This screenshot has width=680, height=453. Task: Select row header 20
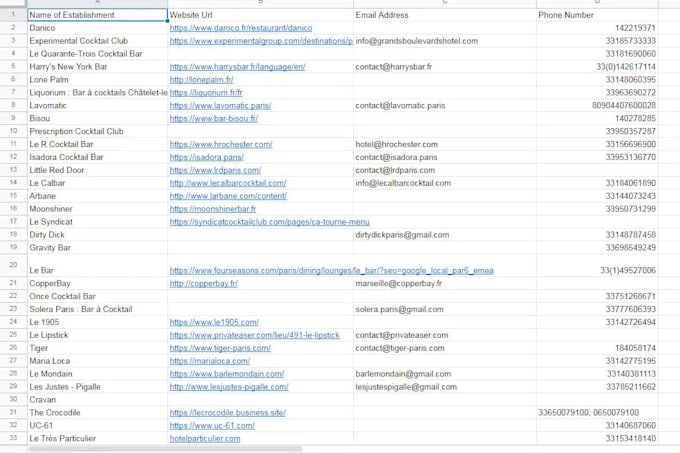click(x=13, y=266)
